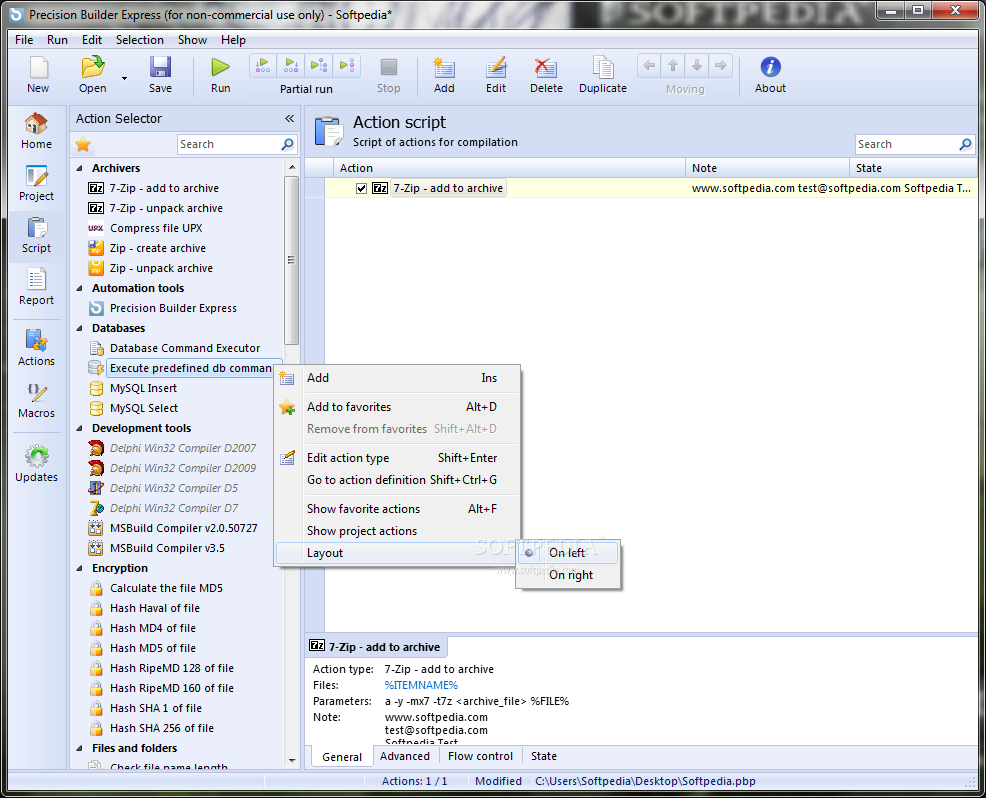The image size is (986, 798).
Task: Click Show project actions menu entry
Action: pos(397,531)
